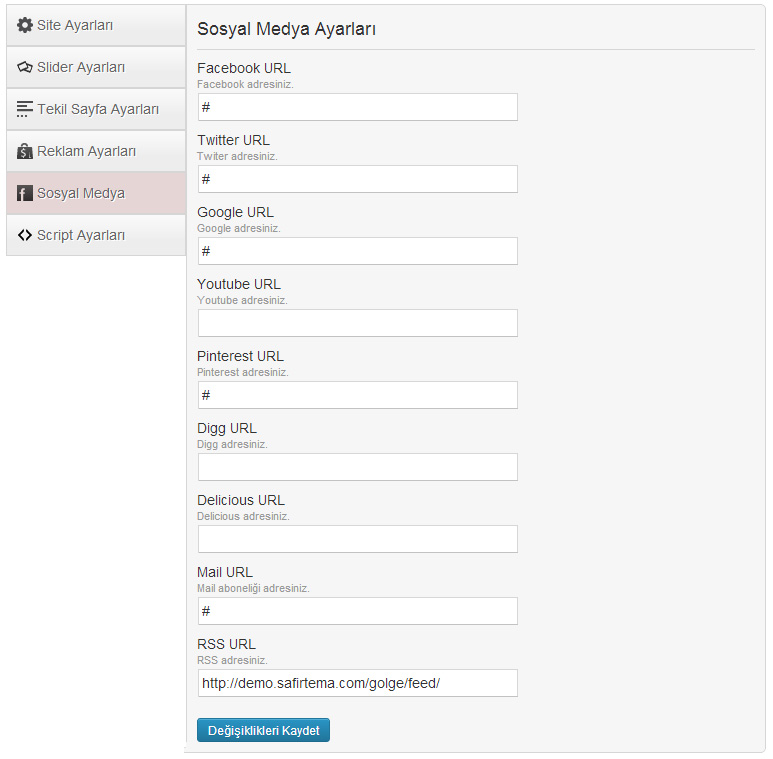Click the lines icon beside Tekil Sayfa Ayarları
Screen dimensions: 773x759
(x=25, y=109)
